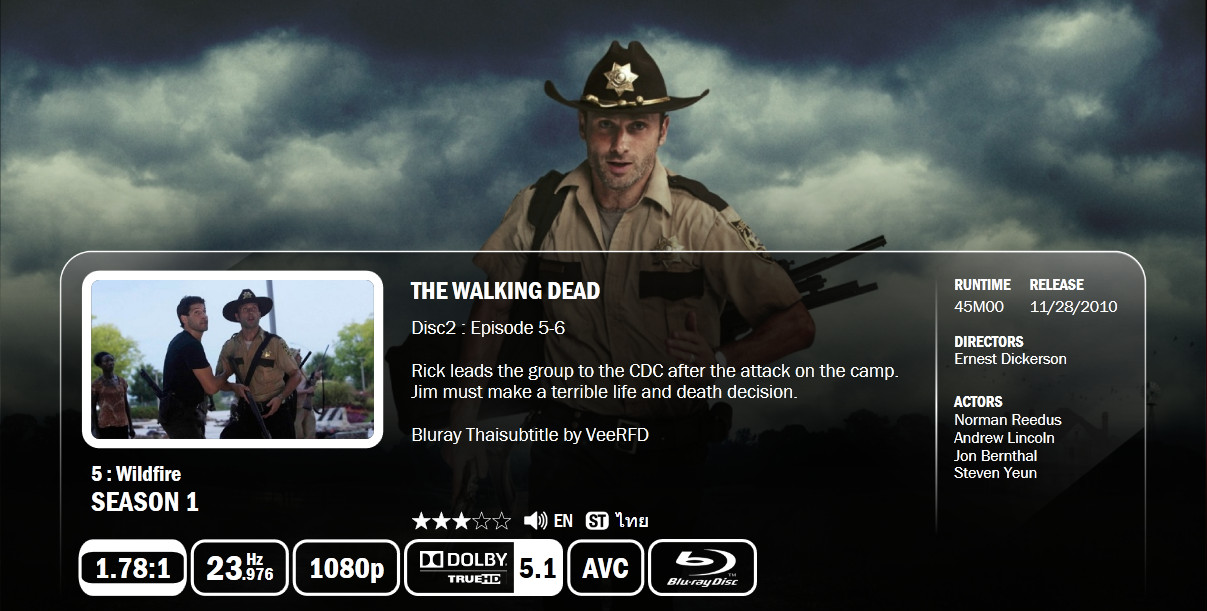Click the Season 1 label
Screen dimensions: 1207x611
pyautogui.click(x=145, y=502)
